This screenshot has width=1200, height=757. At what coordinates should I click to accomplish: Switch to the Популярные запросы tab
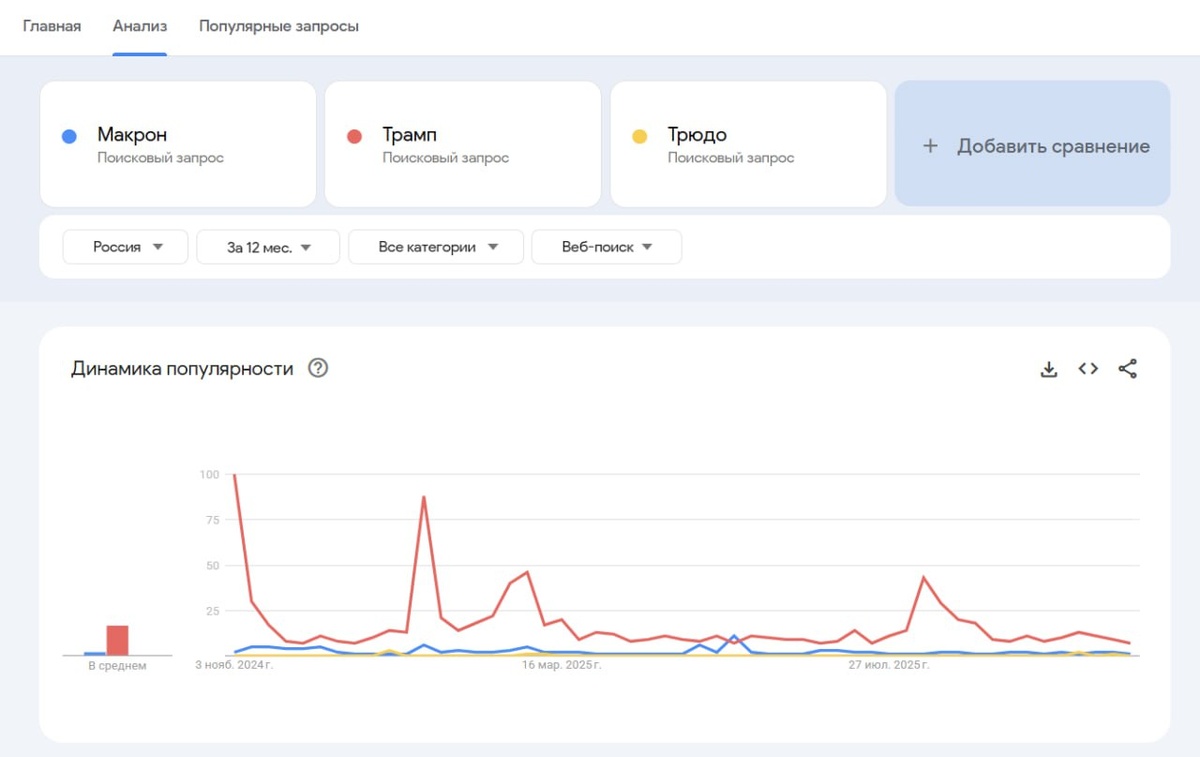pos(279,26)
